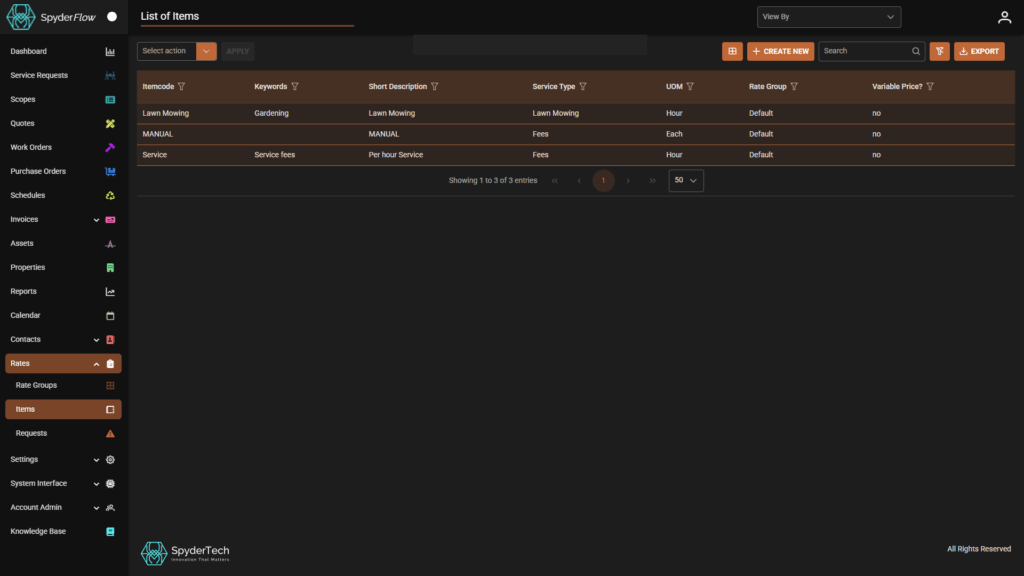Open the Select action dropdown

point(176,51)
